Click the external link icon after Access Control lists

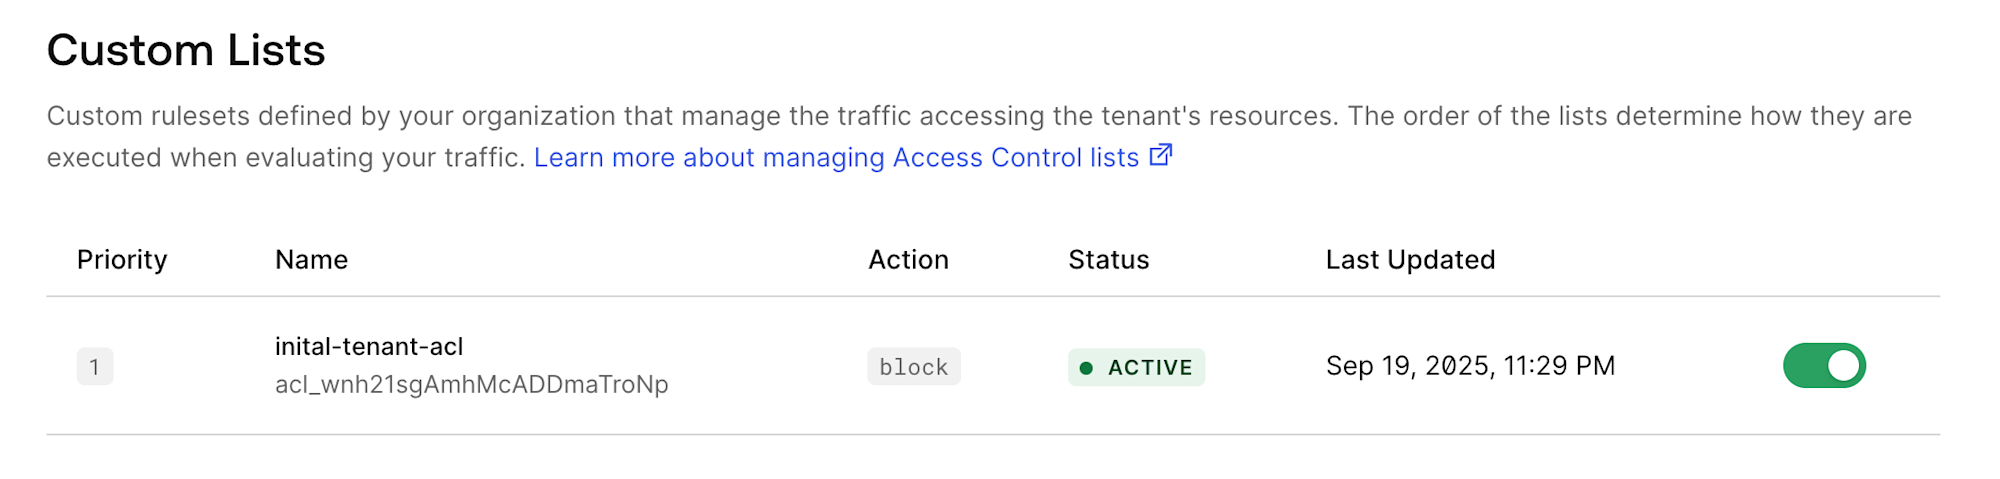pos(1160,155)
